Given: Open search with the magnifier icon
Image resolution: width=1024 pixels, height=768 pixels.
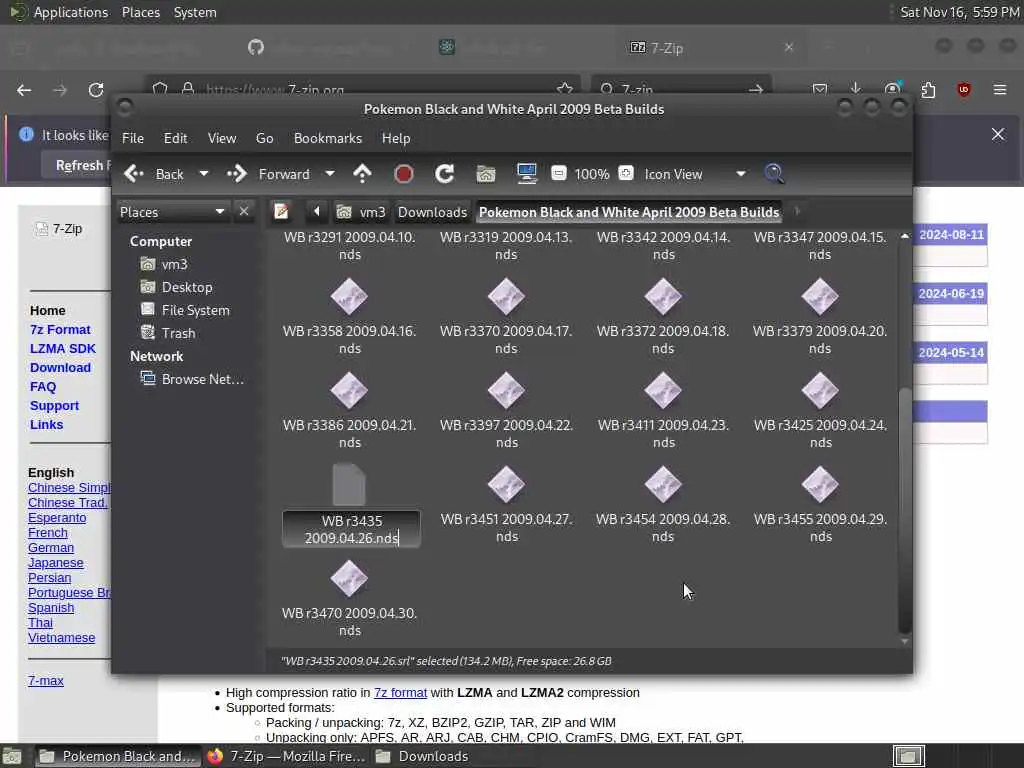Looking at the screenshot, I should tap(774, 174).
